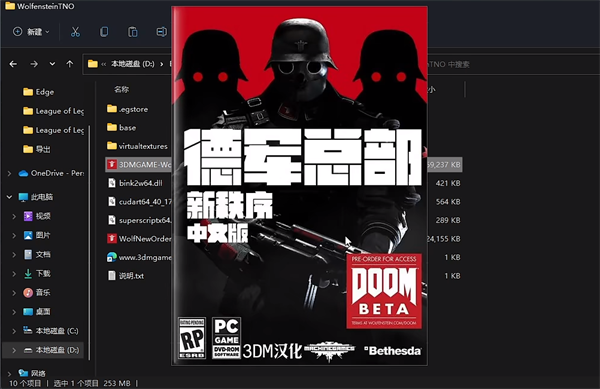Expand 本地磁盘 (C:) drive node
The height and width of the screenshot is (389, 600).
(14, 331)
